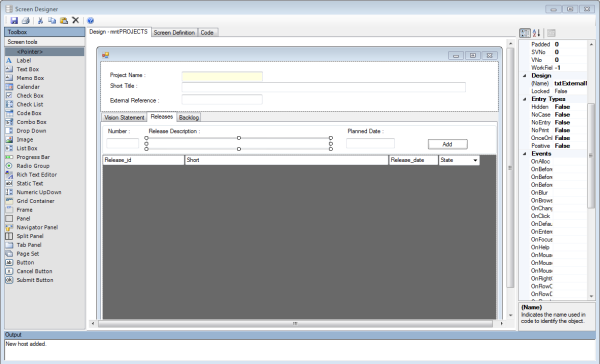Select the Combo Box tool
This screenshot has height=364, width=600.
click(x=45, y=122)
